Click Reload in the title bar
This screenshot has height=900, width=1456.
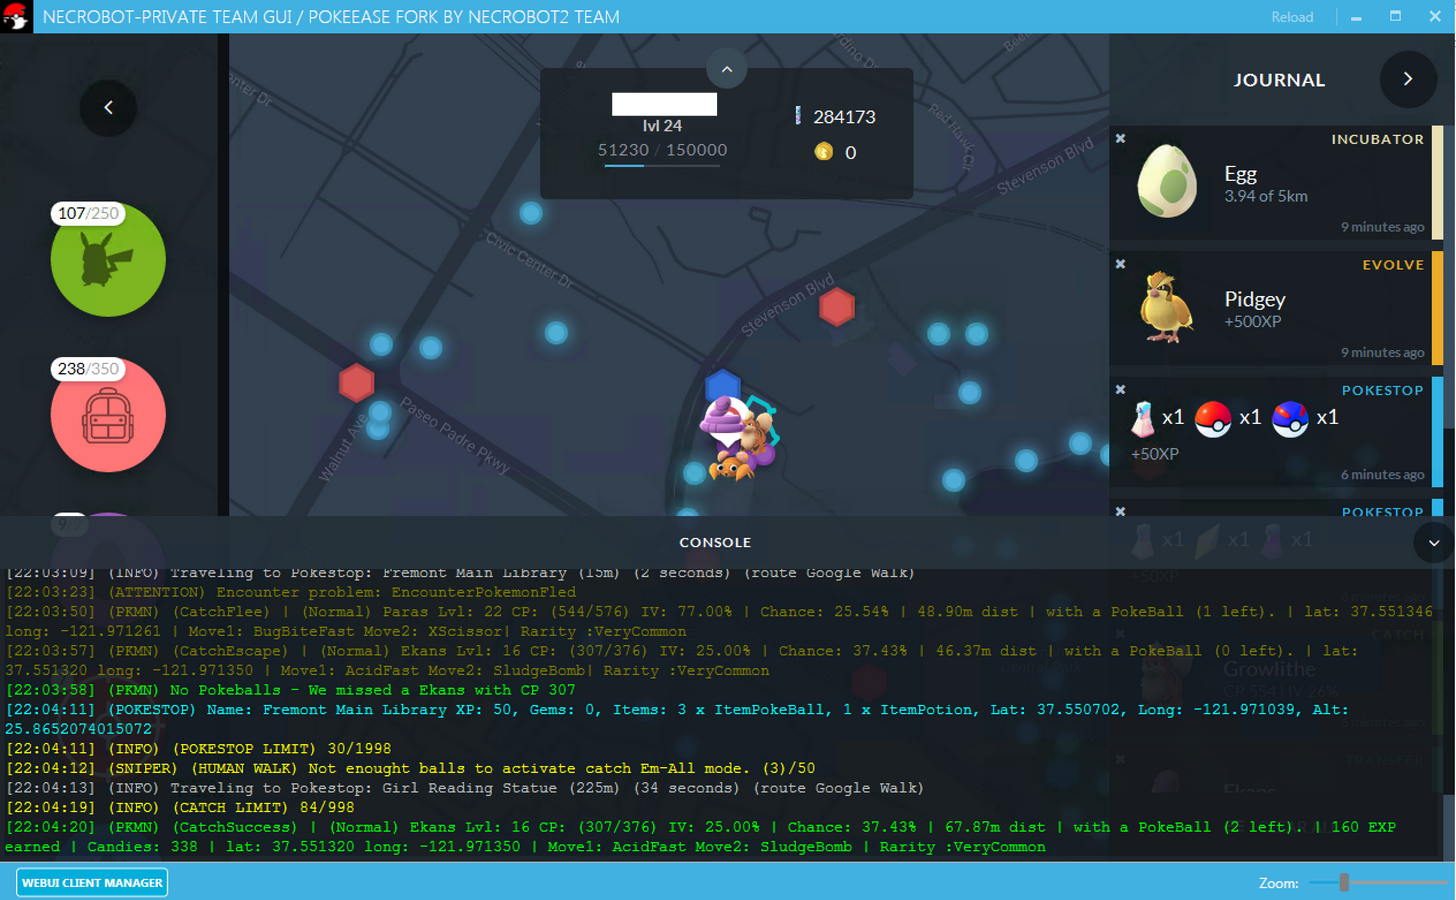click(x=1292, y=17)
